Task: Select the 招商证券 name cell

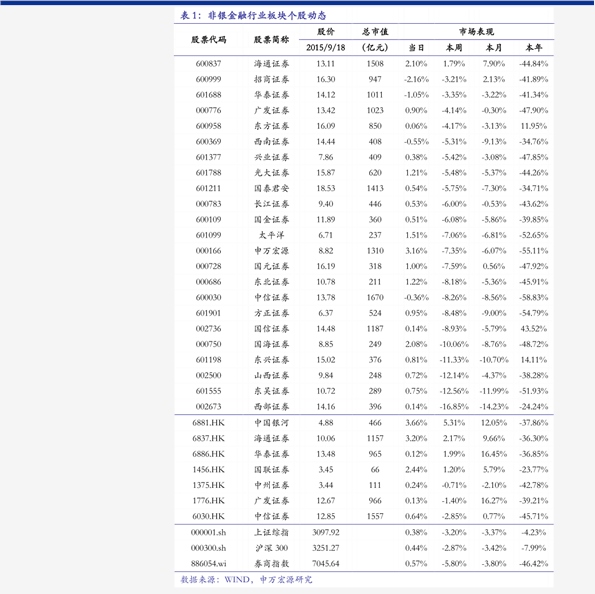Action: pyautogui.click(x=271, y=79)
